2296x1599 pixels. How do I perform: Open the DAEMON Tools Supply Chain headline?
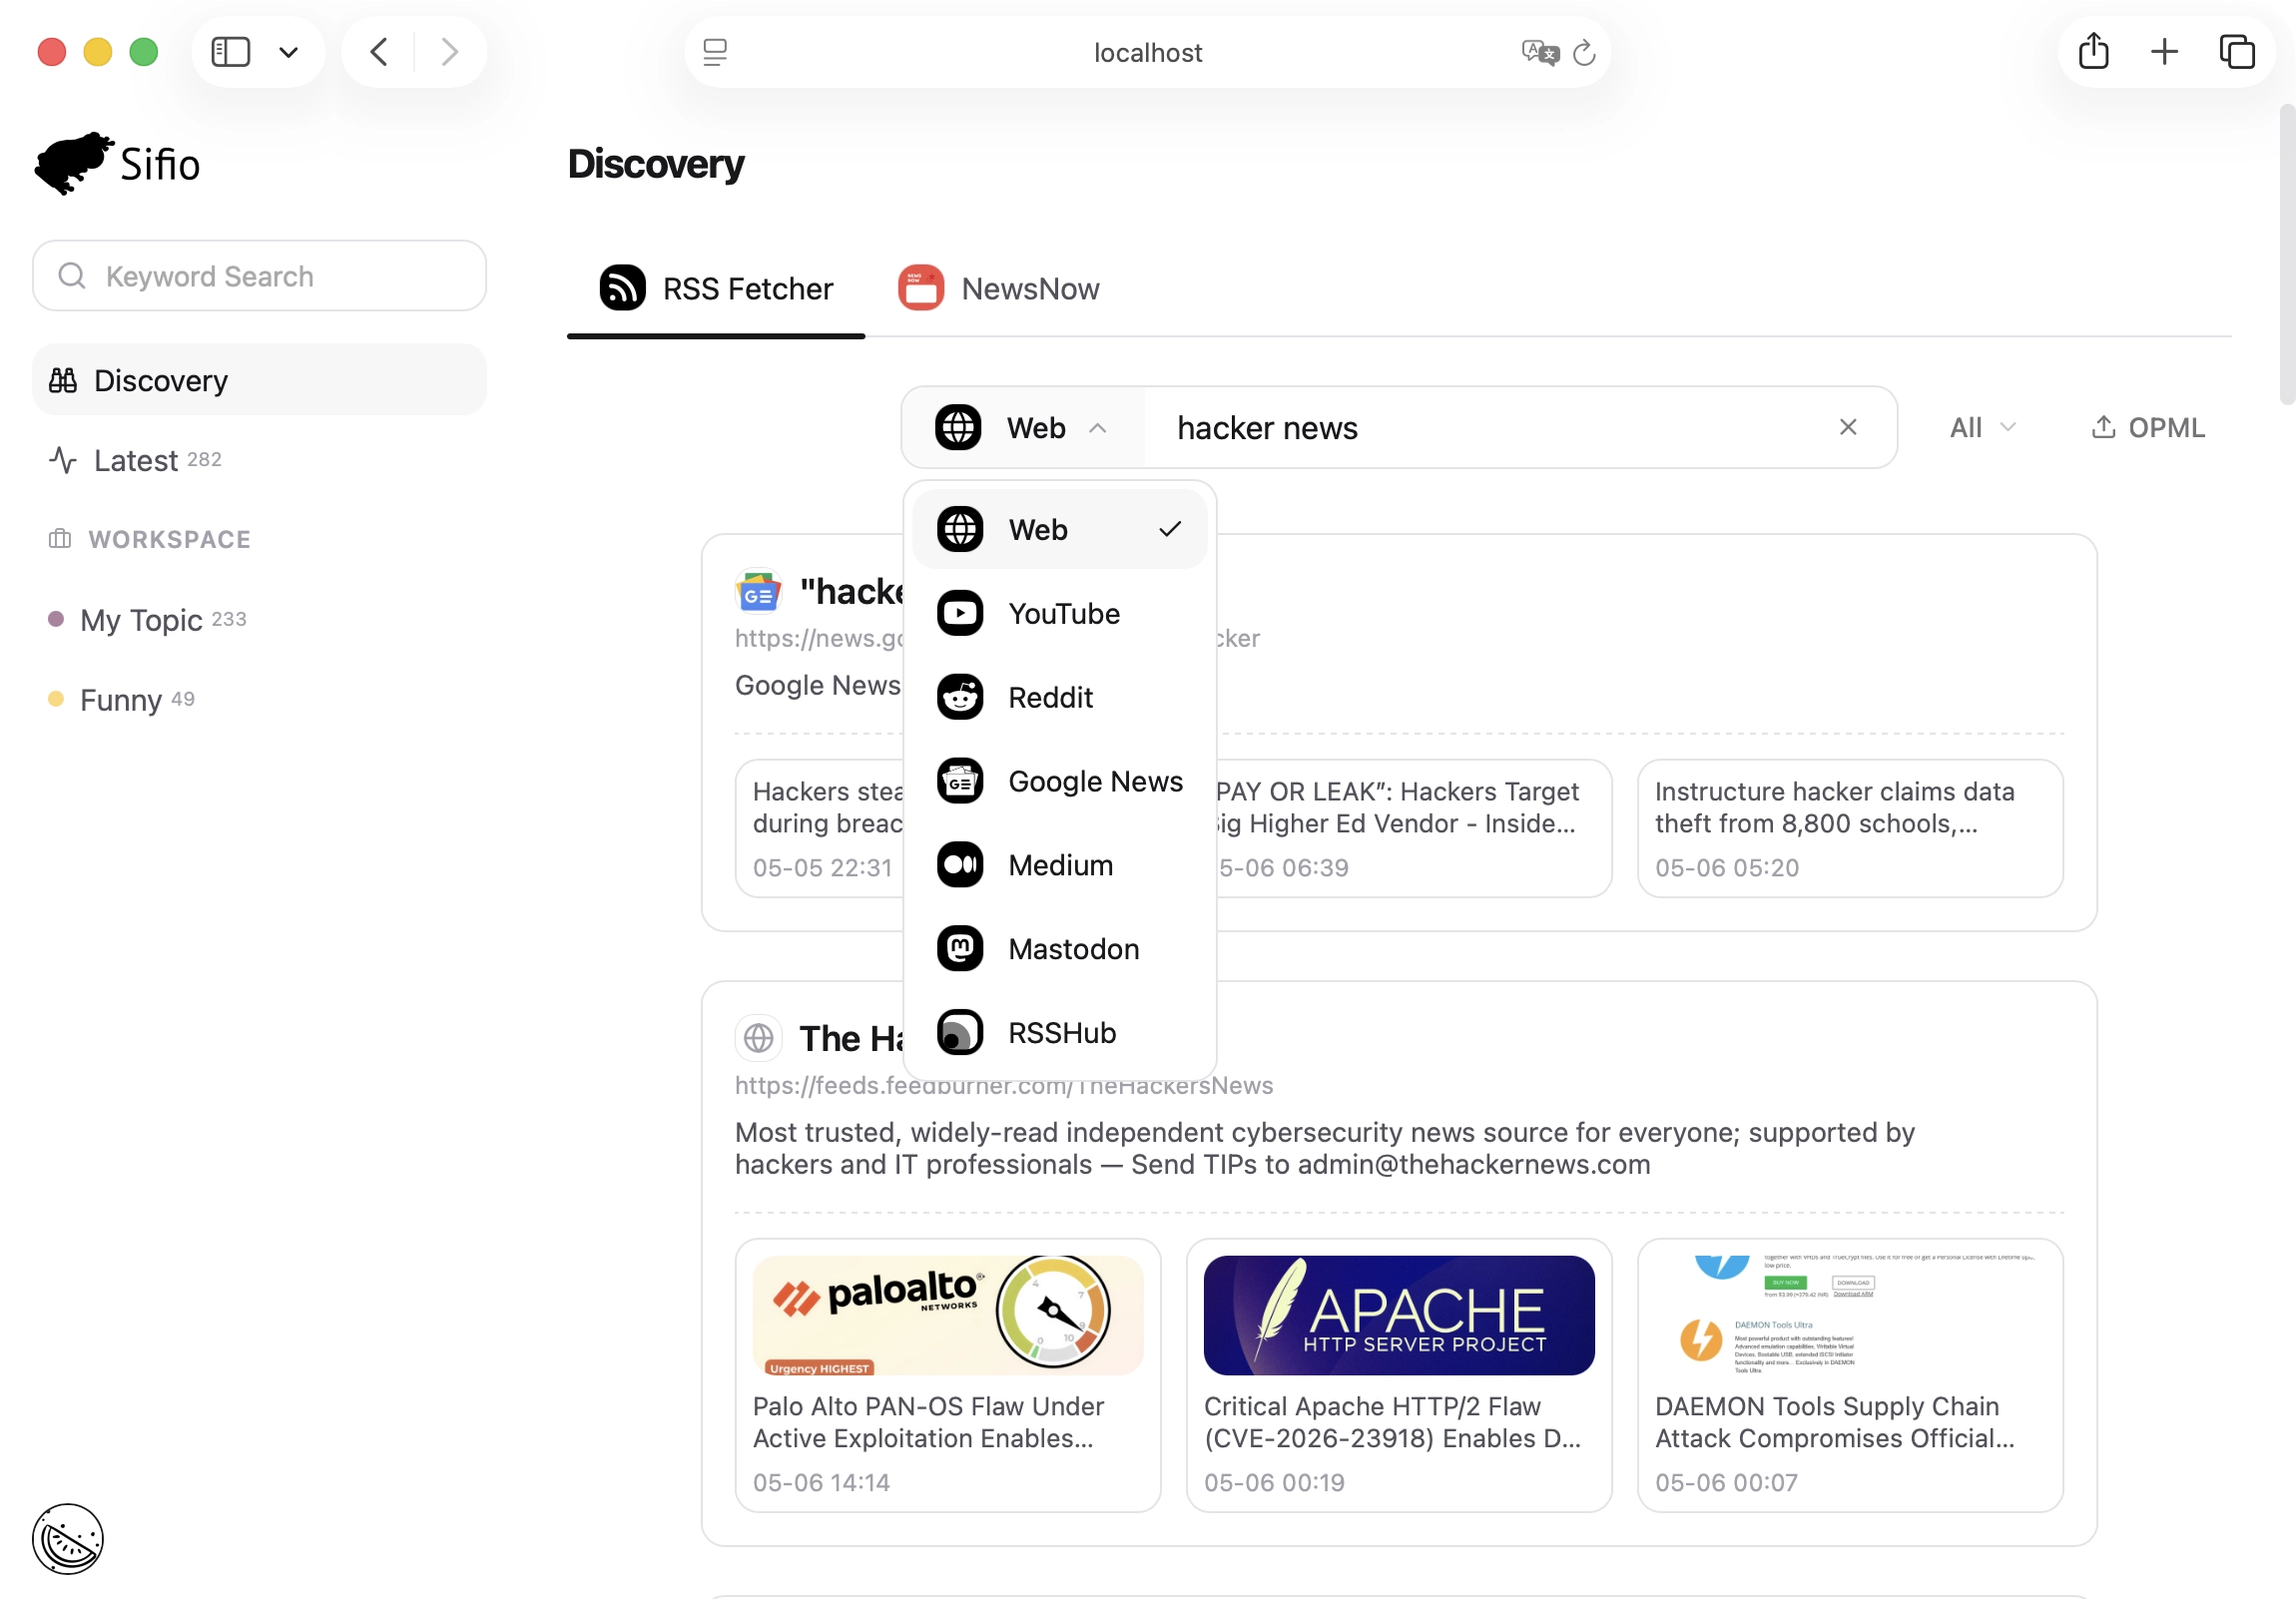[x=1835, y=1422]
